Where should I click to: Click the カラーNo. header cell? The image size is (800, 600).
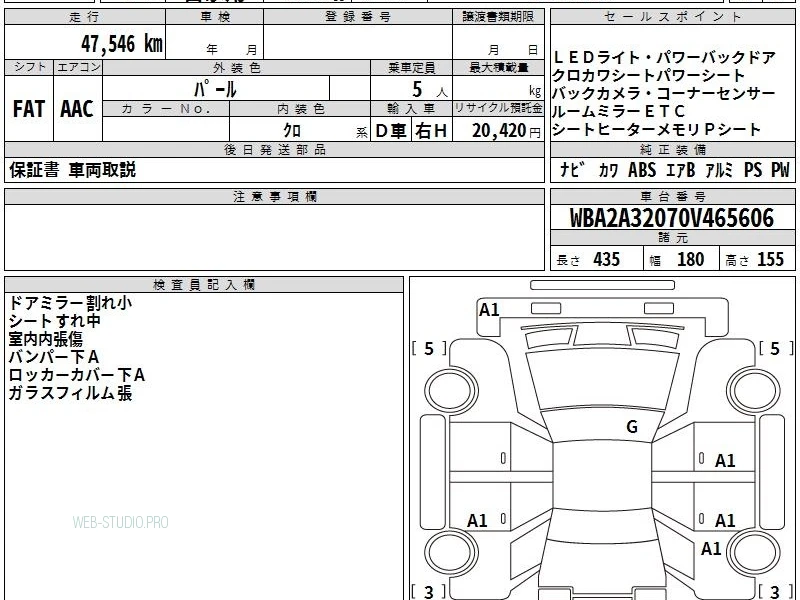166,109
